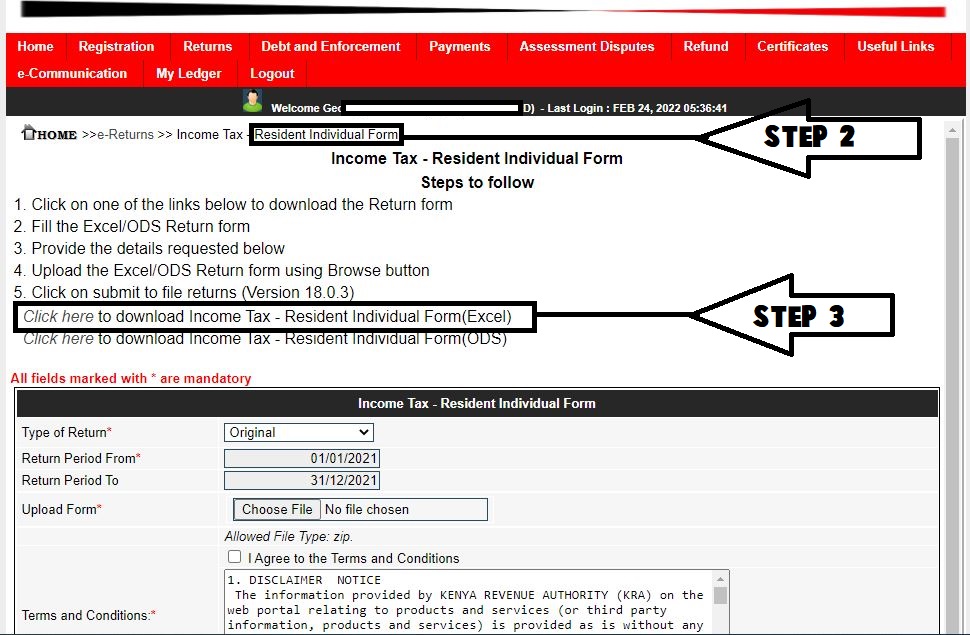This screenshot has height=635, width=970.
Task: Tick I Agree to Terms and Conditions
Action: 234,557
